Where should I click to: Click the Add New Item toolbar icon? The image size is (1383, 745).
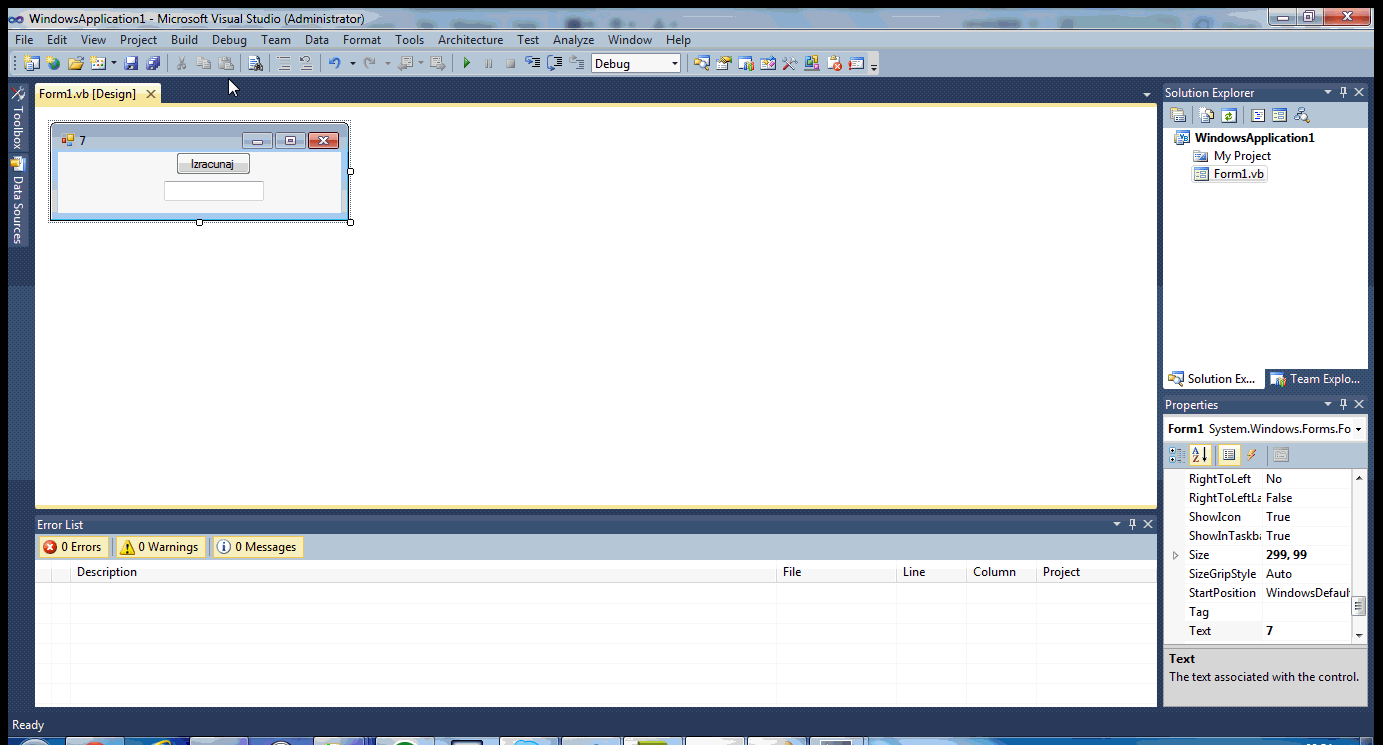coord(98,64)
